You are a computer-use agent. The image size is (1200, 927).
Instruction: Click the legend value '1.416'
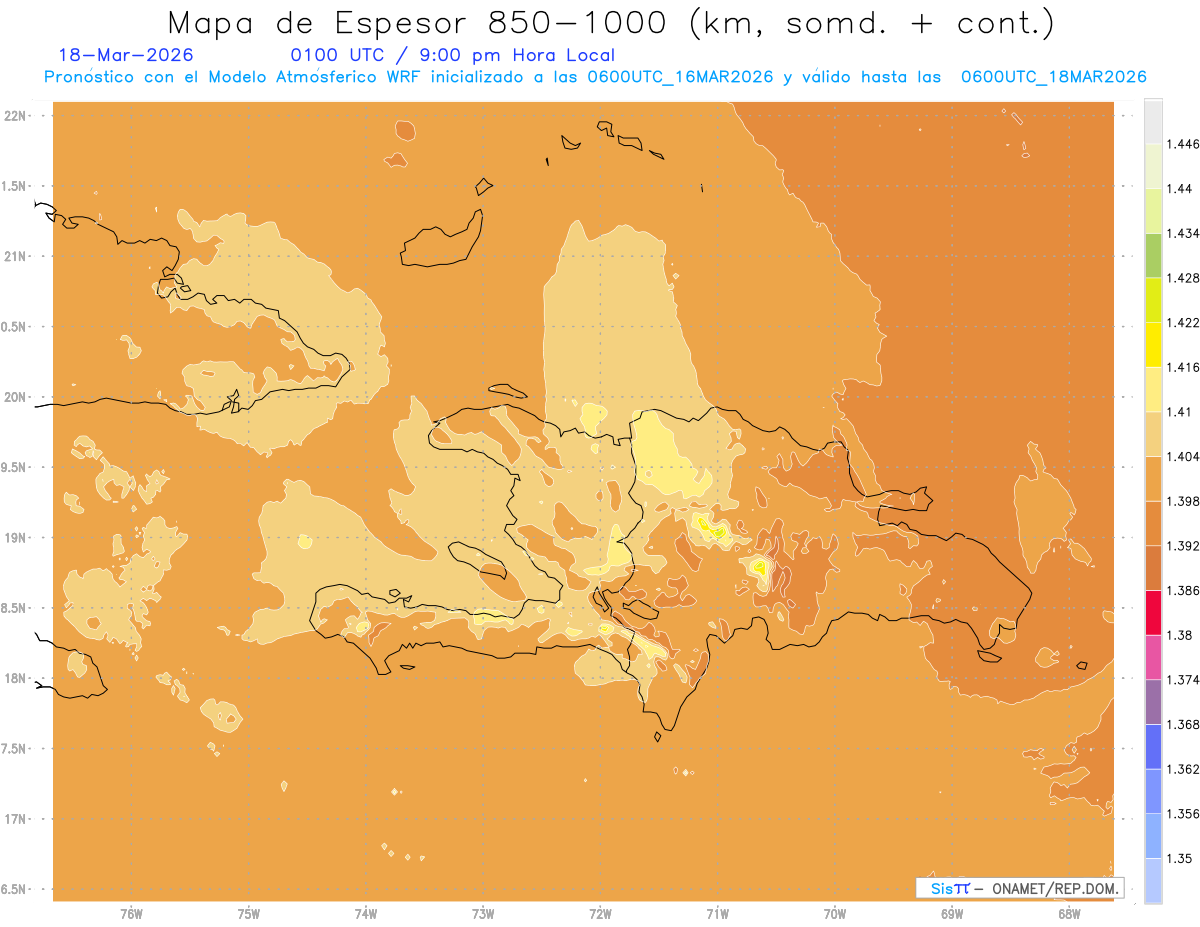point(1184,367)
